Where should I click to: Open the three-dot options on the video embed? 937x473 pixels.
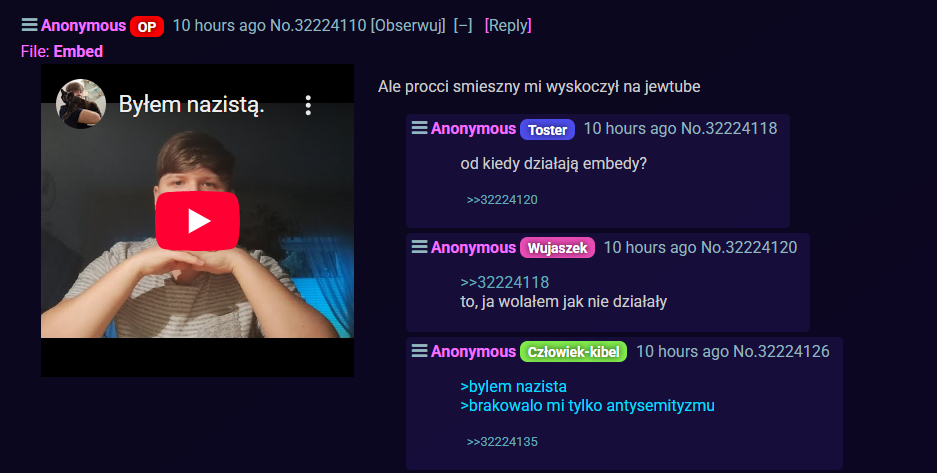tap(308, 105)
